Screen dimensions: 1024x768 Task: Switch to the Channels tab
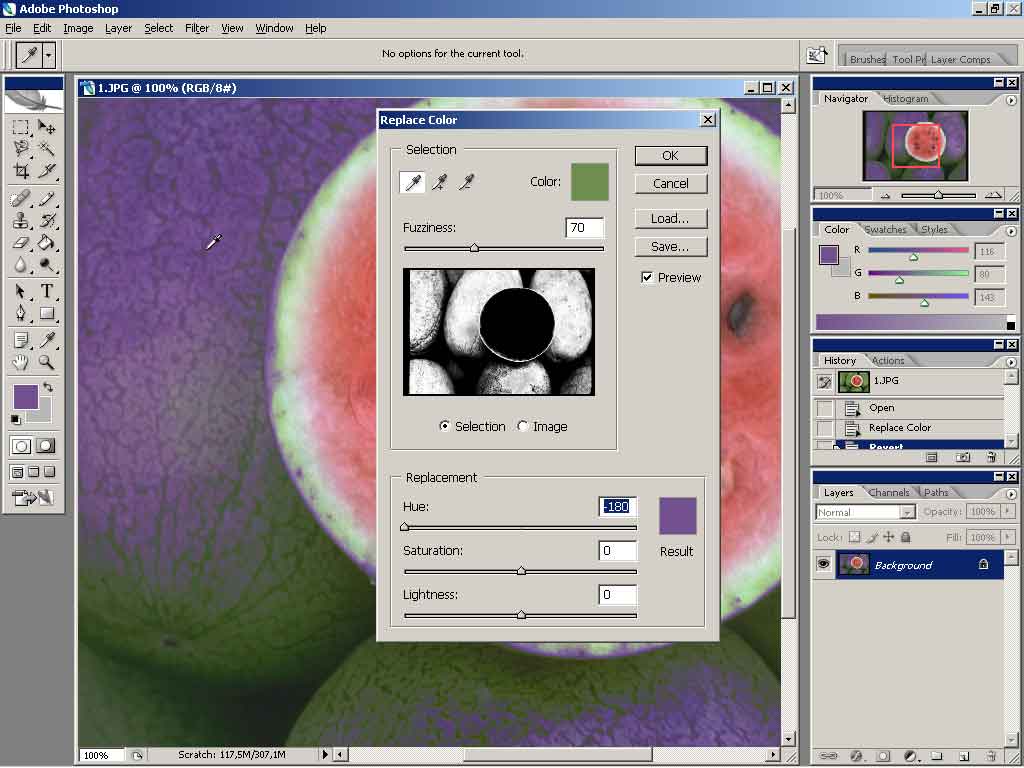click(889, 492)
